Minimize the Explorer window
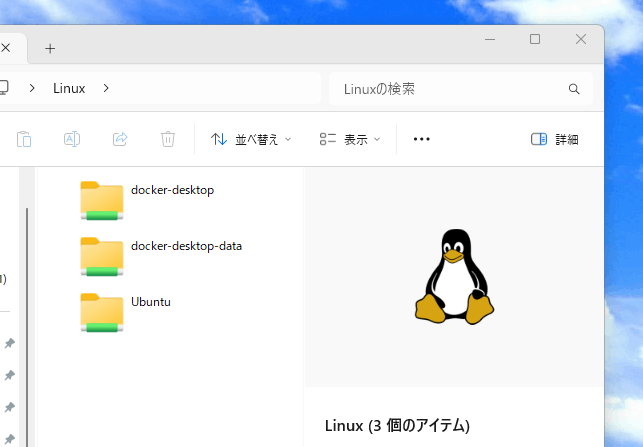This screenshot has height=447, width=643. pos(490,39)
